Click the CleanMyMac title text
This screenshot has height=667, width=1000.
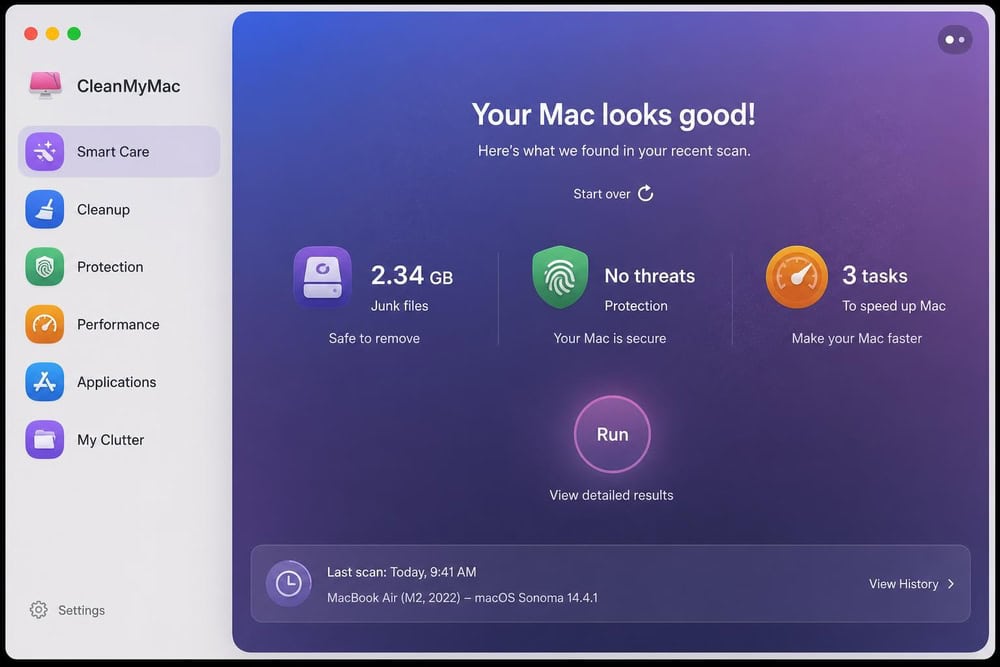(x=128, y=86)
